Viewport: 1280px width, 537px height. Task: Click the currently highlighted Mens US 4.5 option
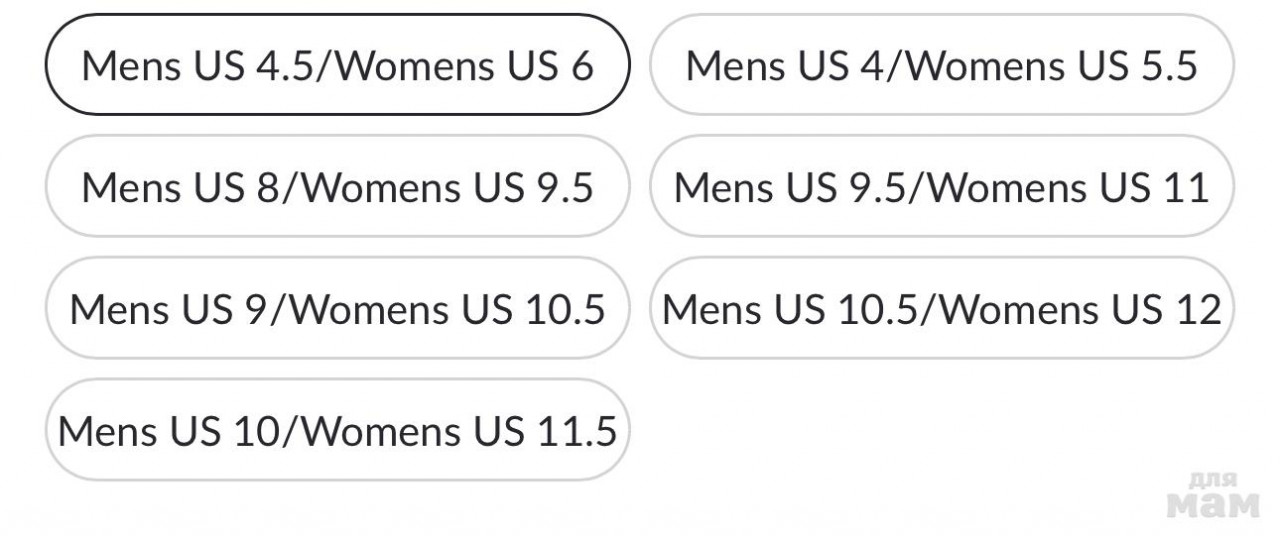[338, 65]
